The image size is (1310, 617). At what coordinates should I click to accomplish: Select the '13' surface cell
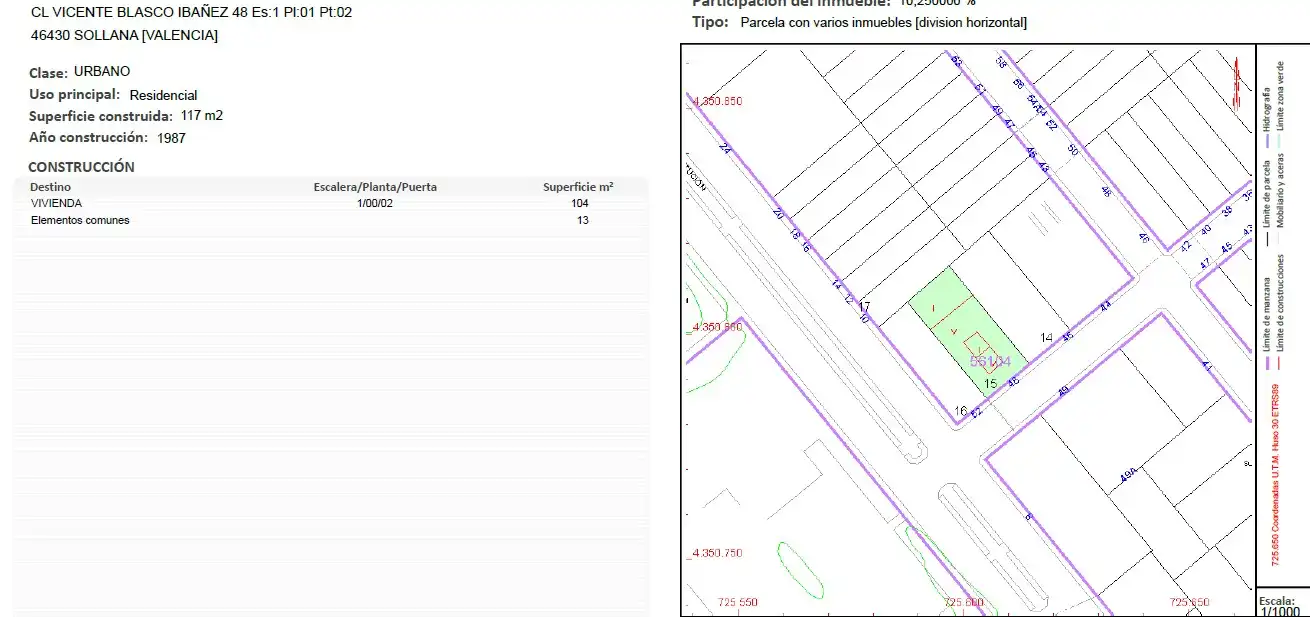click(583, 220)
